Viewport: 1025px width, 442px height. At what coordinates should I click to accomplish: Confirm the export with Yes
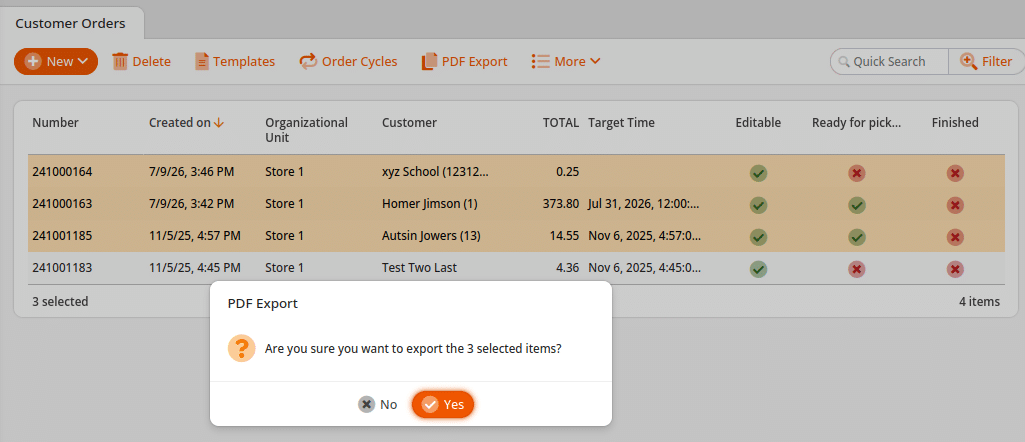tap(443, 405)
